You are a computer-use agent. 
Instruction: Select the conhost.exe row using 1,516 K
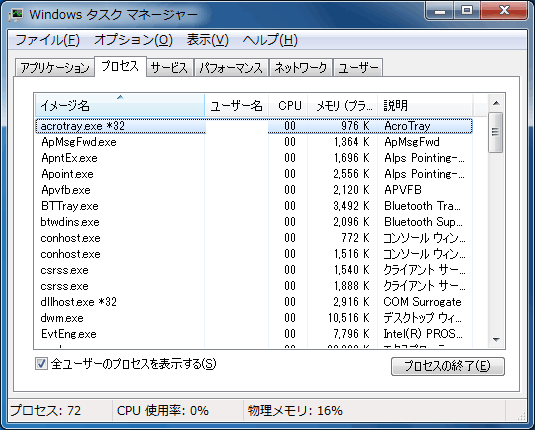(x=254, y=254)
